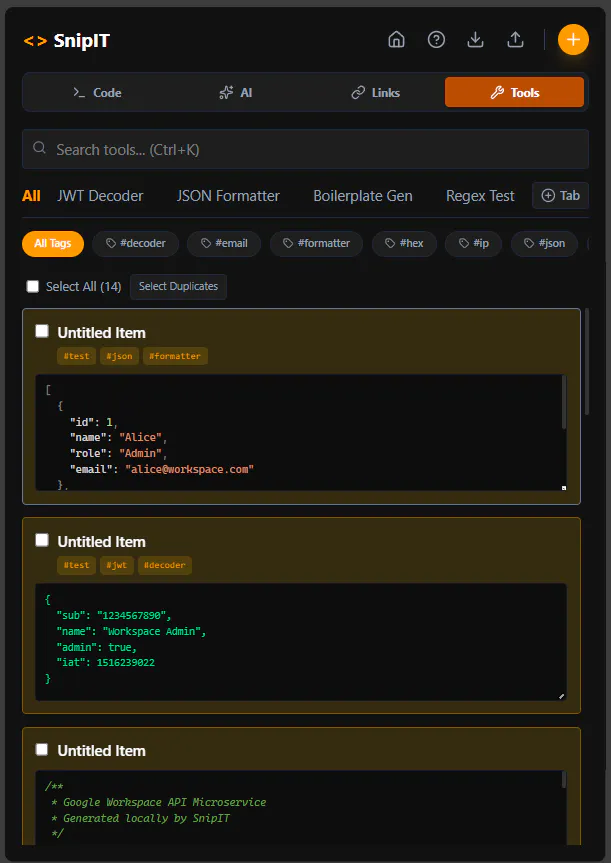Click #decoder tag on second item card
Image resolution: width=611 pixels, height=863 pixels.
coord(165,565)
